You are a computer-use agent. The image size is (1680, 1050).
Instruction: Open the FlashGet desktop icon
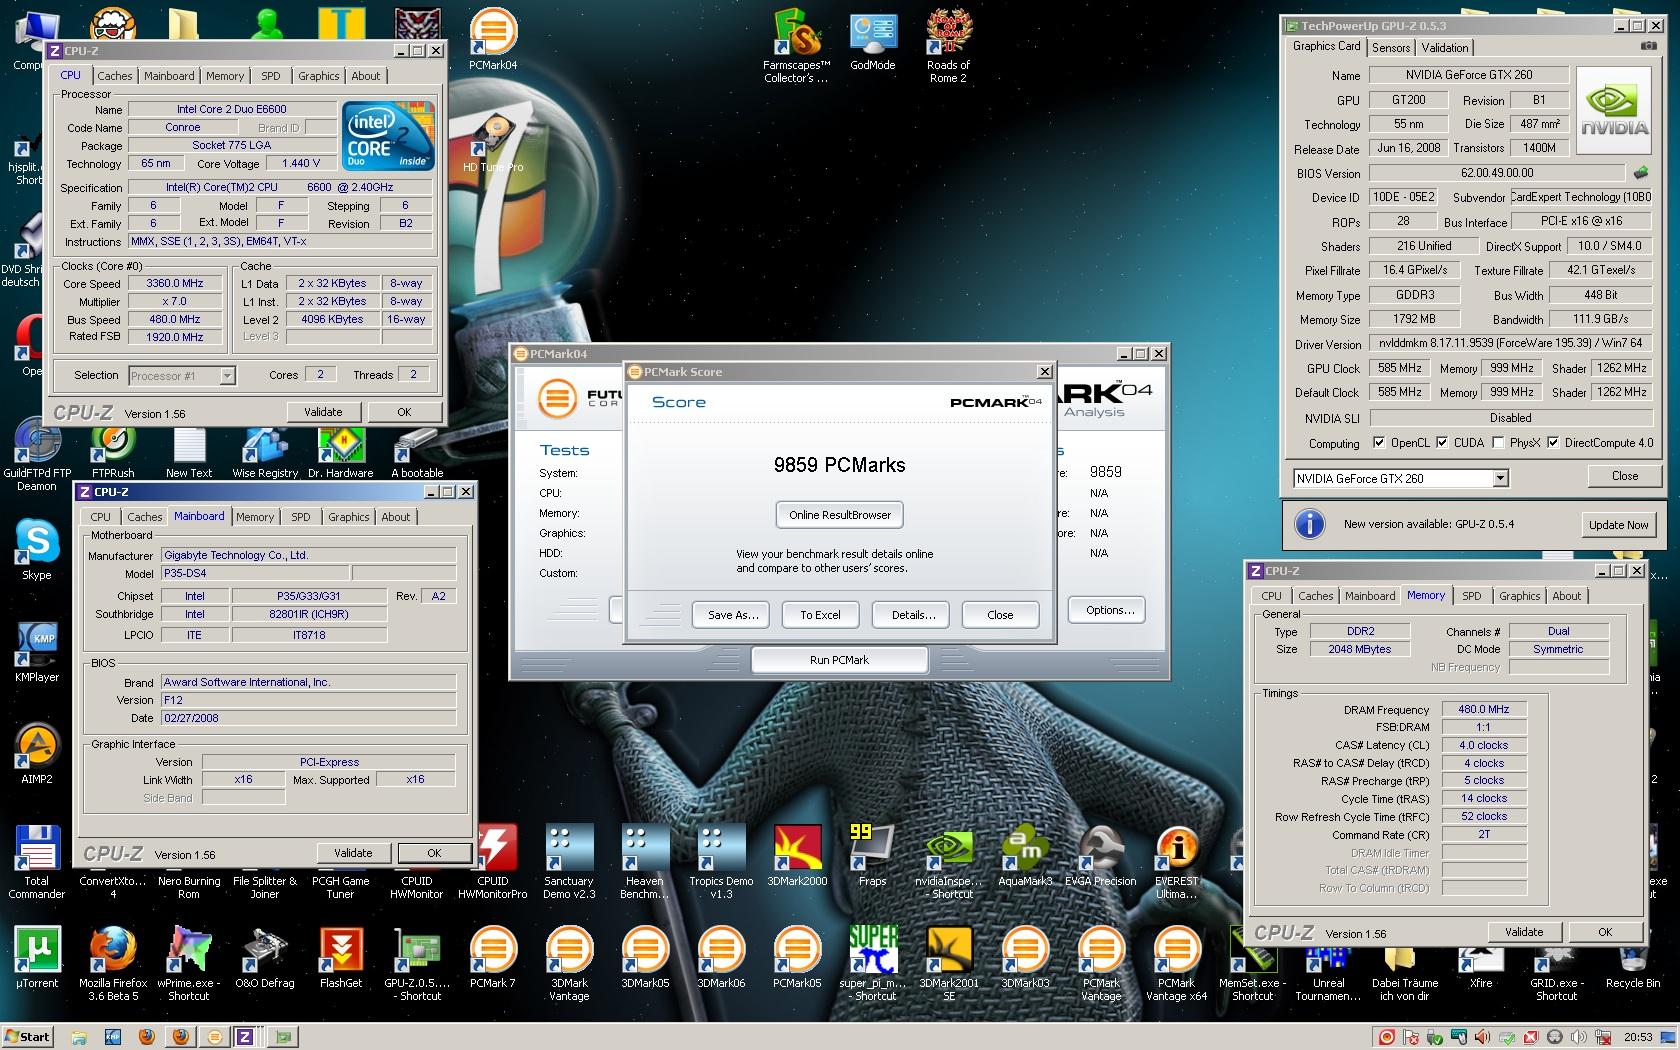(x=341, y=957)
